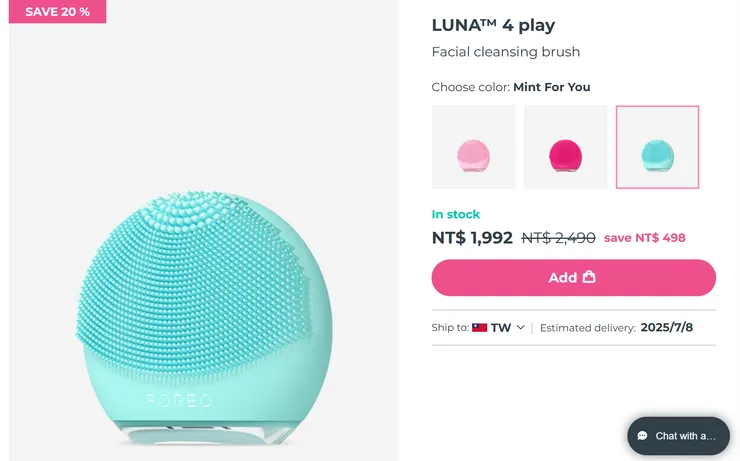The image size is (740, 461).
Task: Click the SAVE 20 % badge
Action: (57, 12)
